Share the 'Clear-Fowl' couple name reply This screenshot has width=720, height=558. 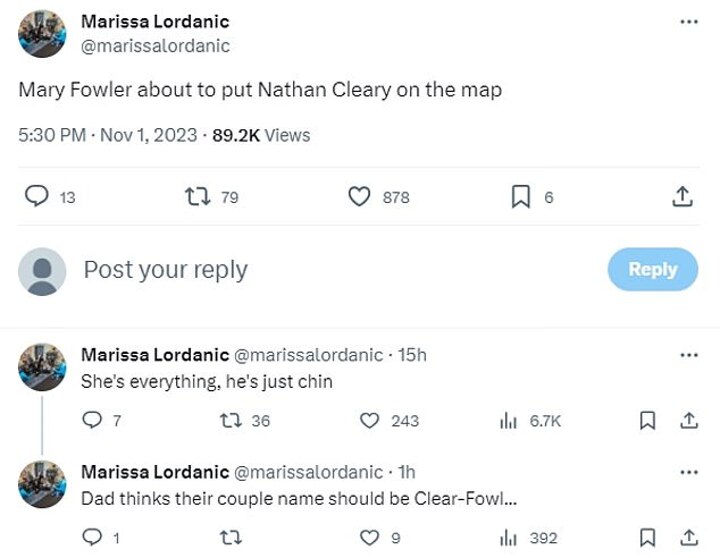(688, 538)
